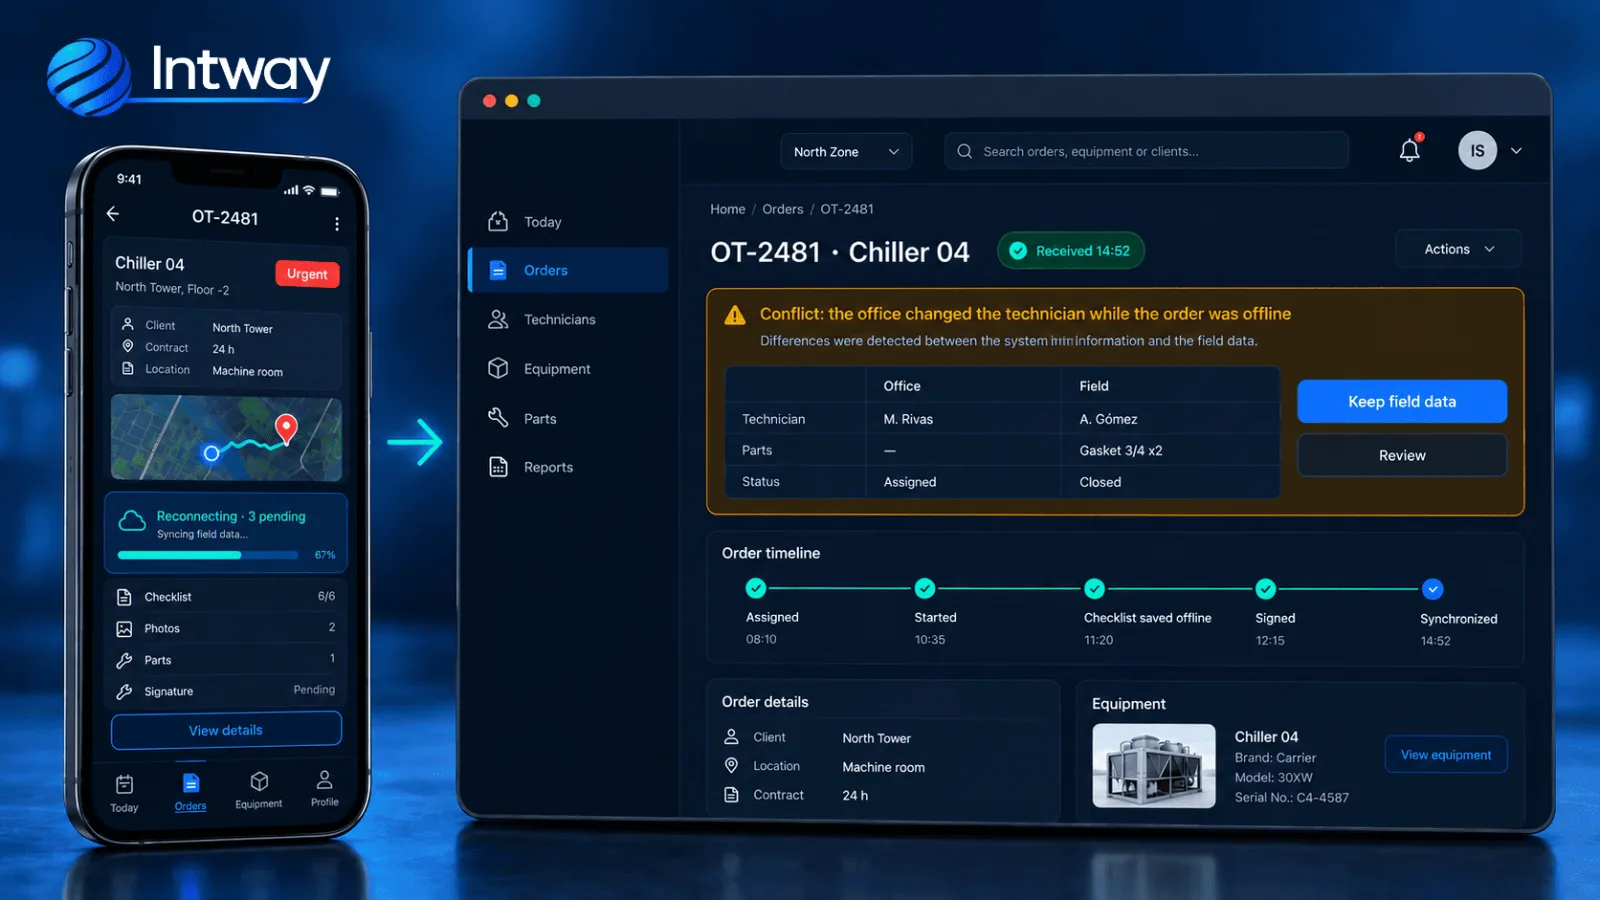Click the search orders input field
The height and width of the screenshot is (900, 1600).
click(x=1146, y=151)
